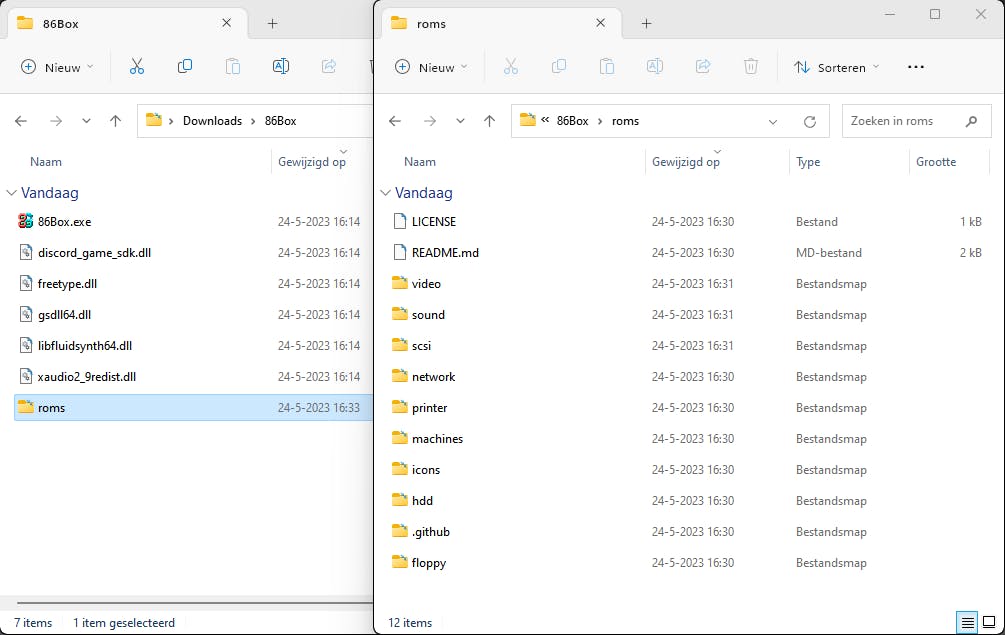The width and height of the screenshot is (1005, 635).
Task: Expand the hidden breadcrumb path in the roms address bar
Action: (545, 120)
